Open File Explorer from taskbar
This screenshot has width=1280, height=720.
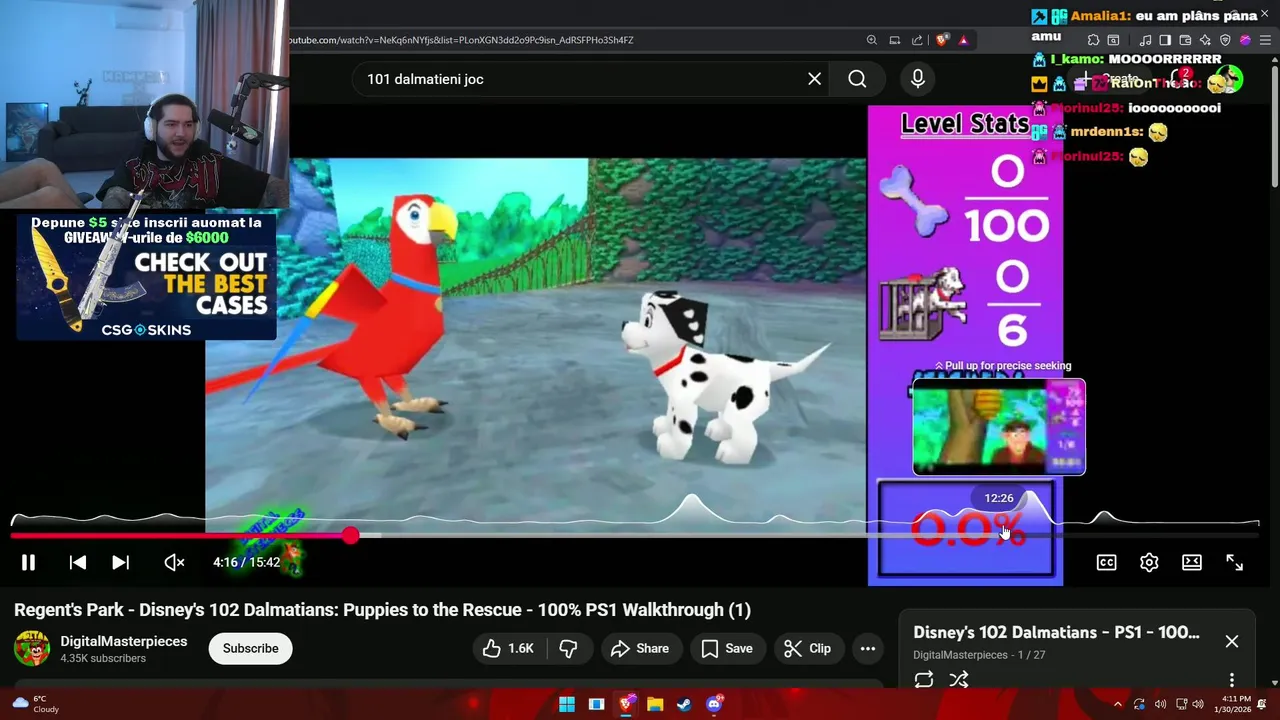(655, 704)
